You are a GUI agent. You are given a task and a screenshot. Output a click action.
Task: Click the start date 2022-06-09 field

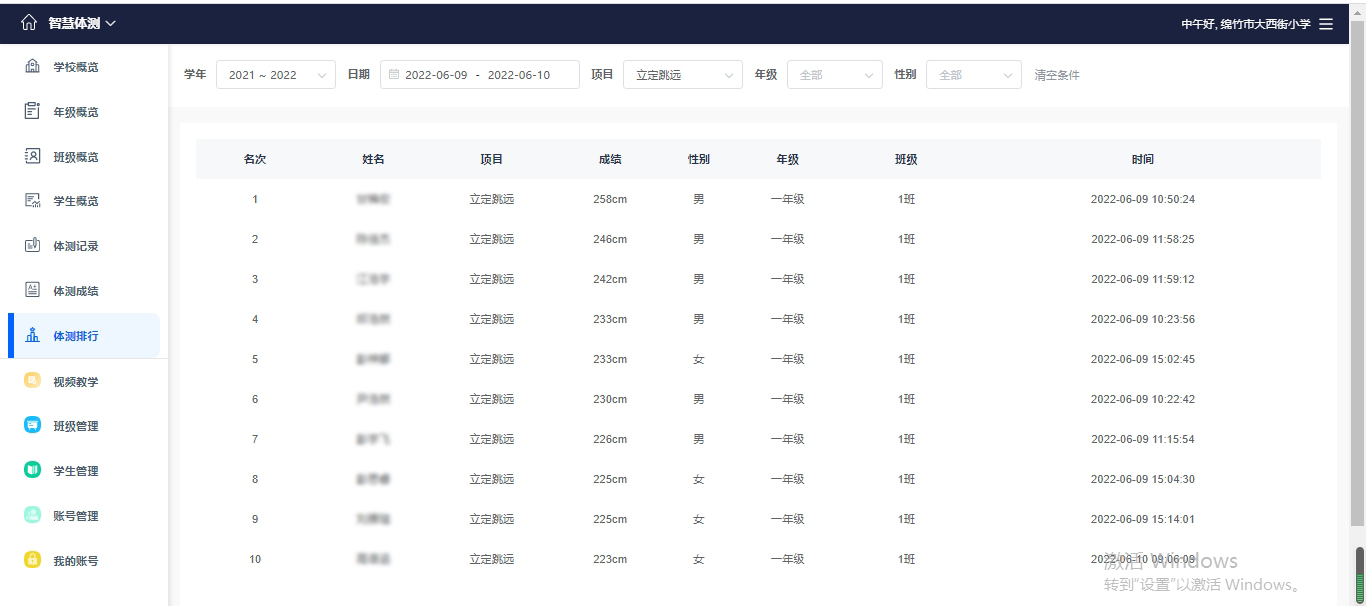point(436,75)
